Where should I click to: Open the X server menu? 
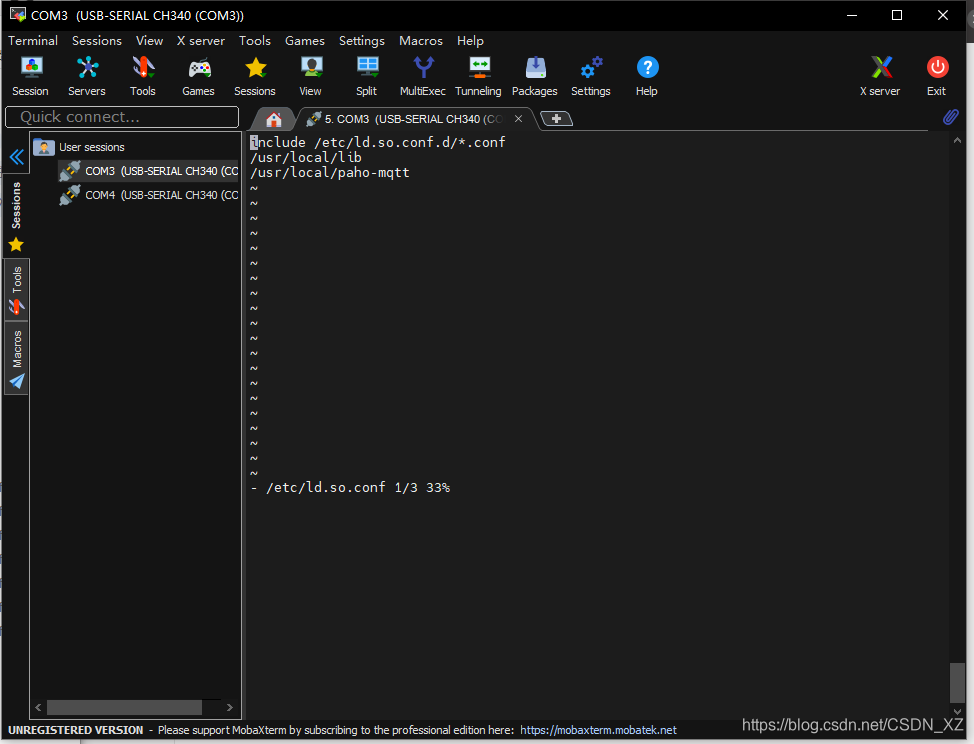[x=201, y=40]
